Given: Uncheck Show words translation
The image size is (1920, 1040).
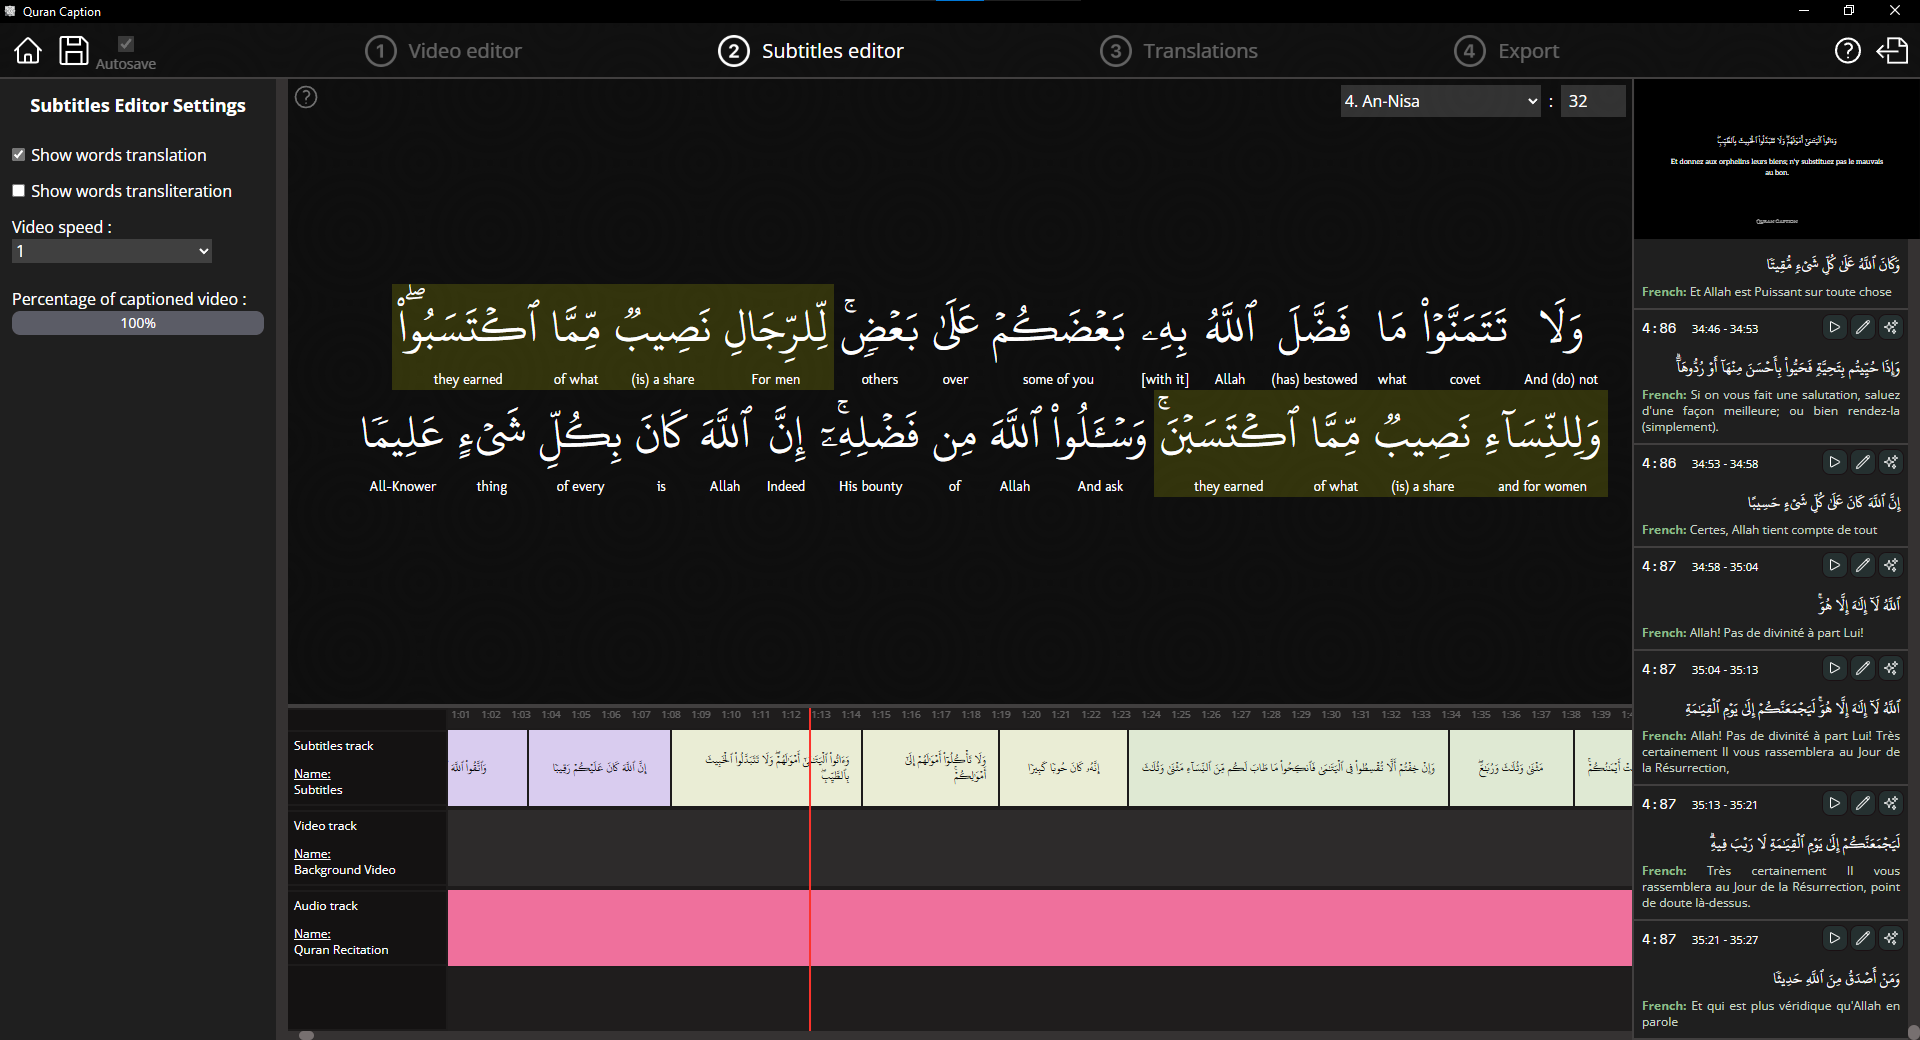Looking at the screenshot, I should coord(18,154).
